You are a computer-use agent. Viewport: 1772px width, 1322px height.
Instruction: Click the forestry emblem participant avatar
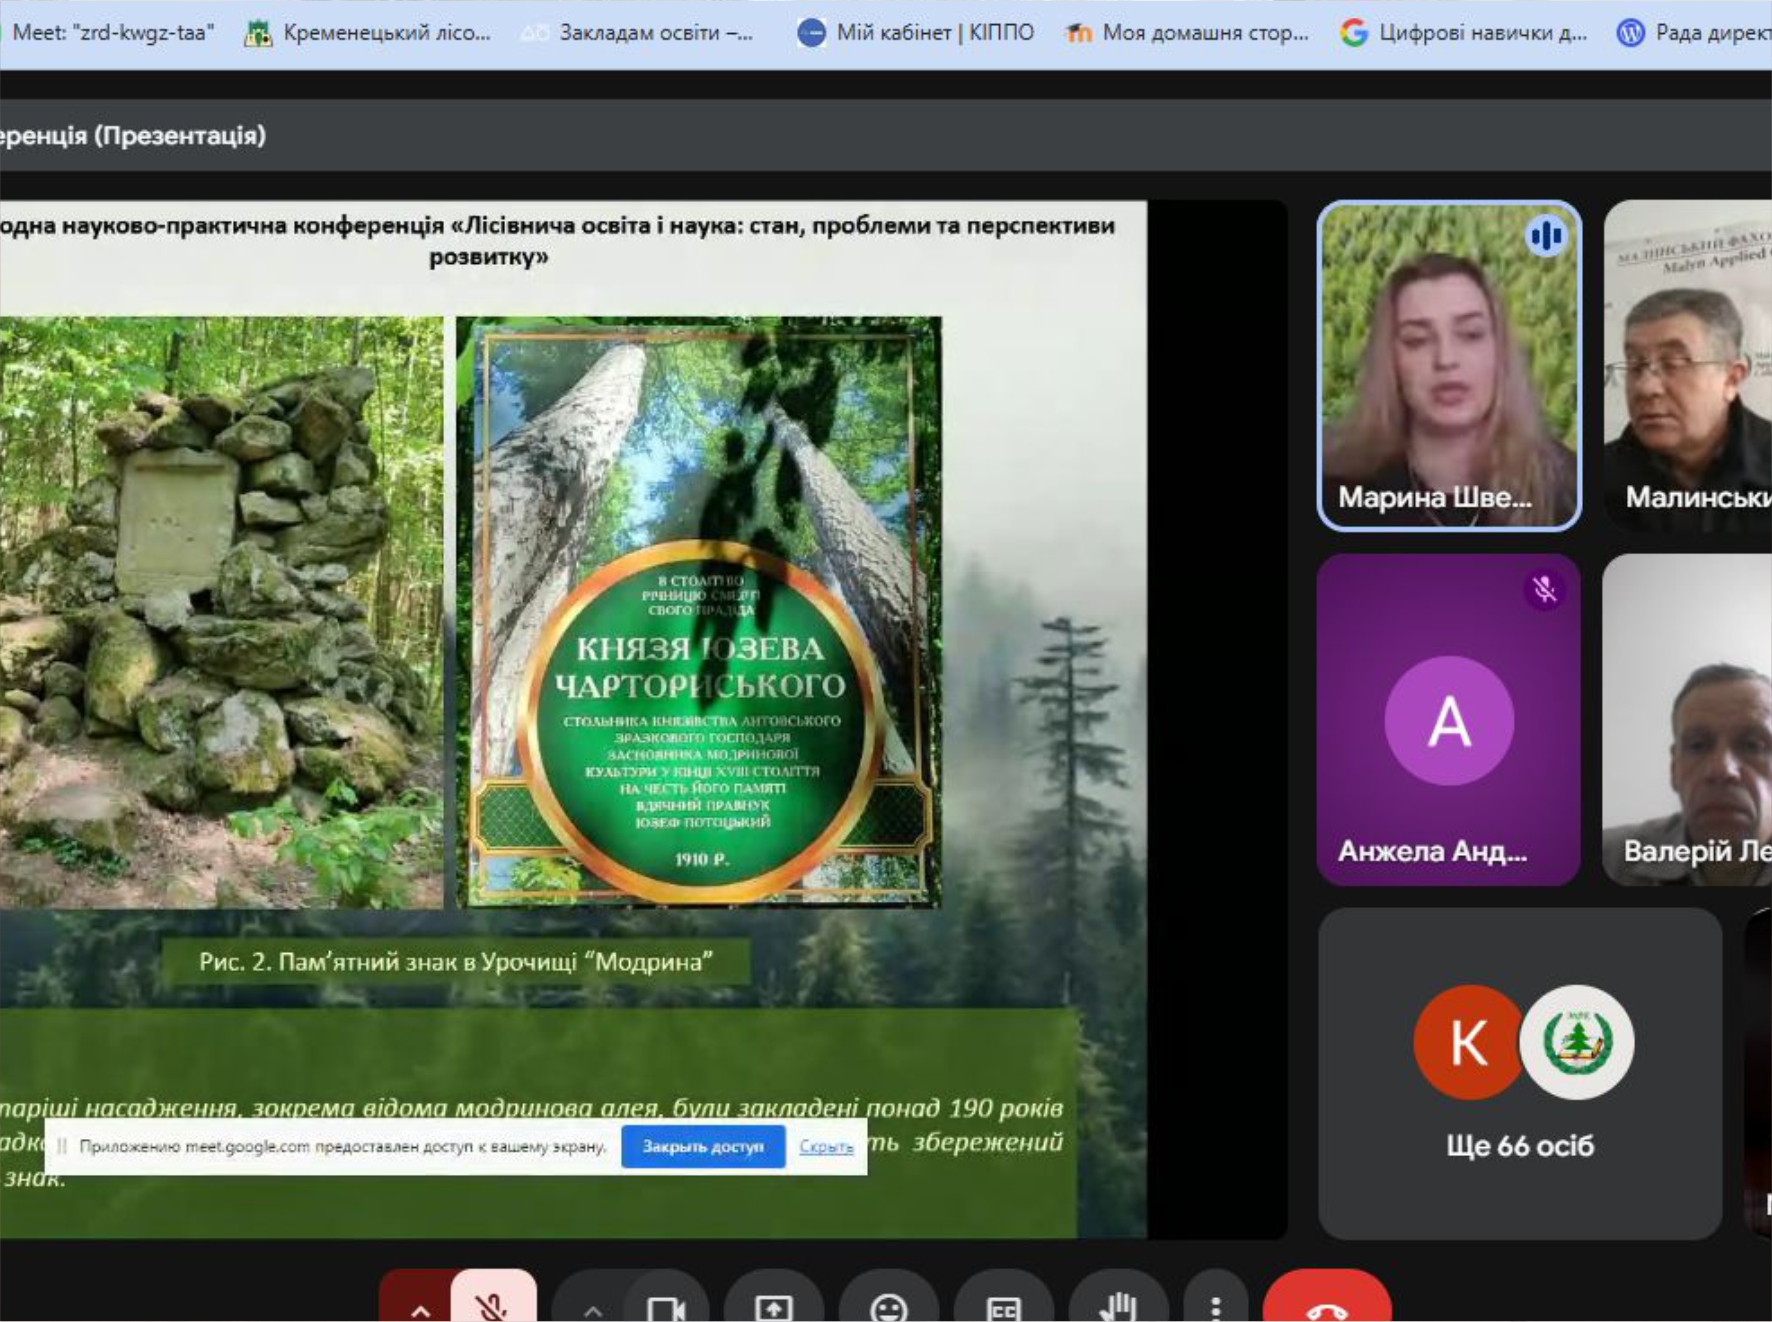[1576, 1042]
